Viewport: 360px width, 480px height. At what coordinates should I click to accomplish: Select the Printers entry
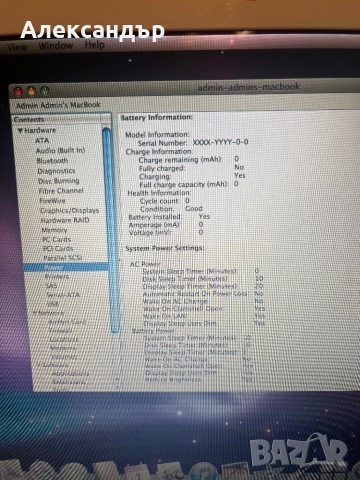tap(57, 276)
